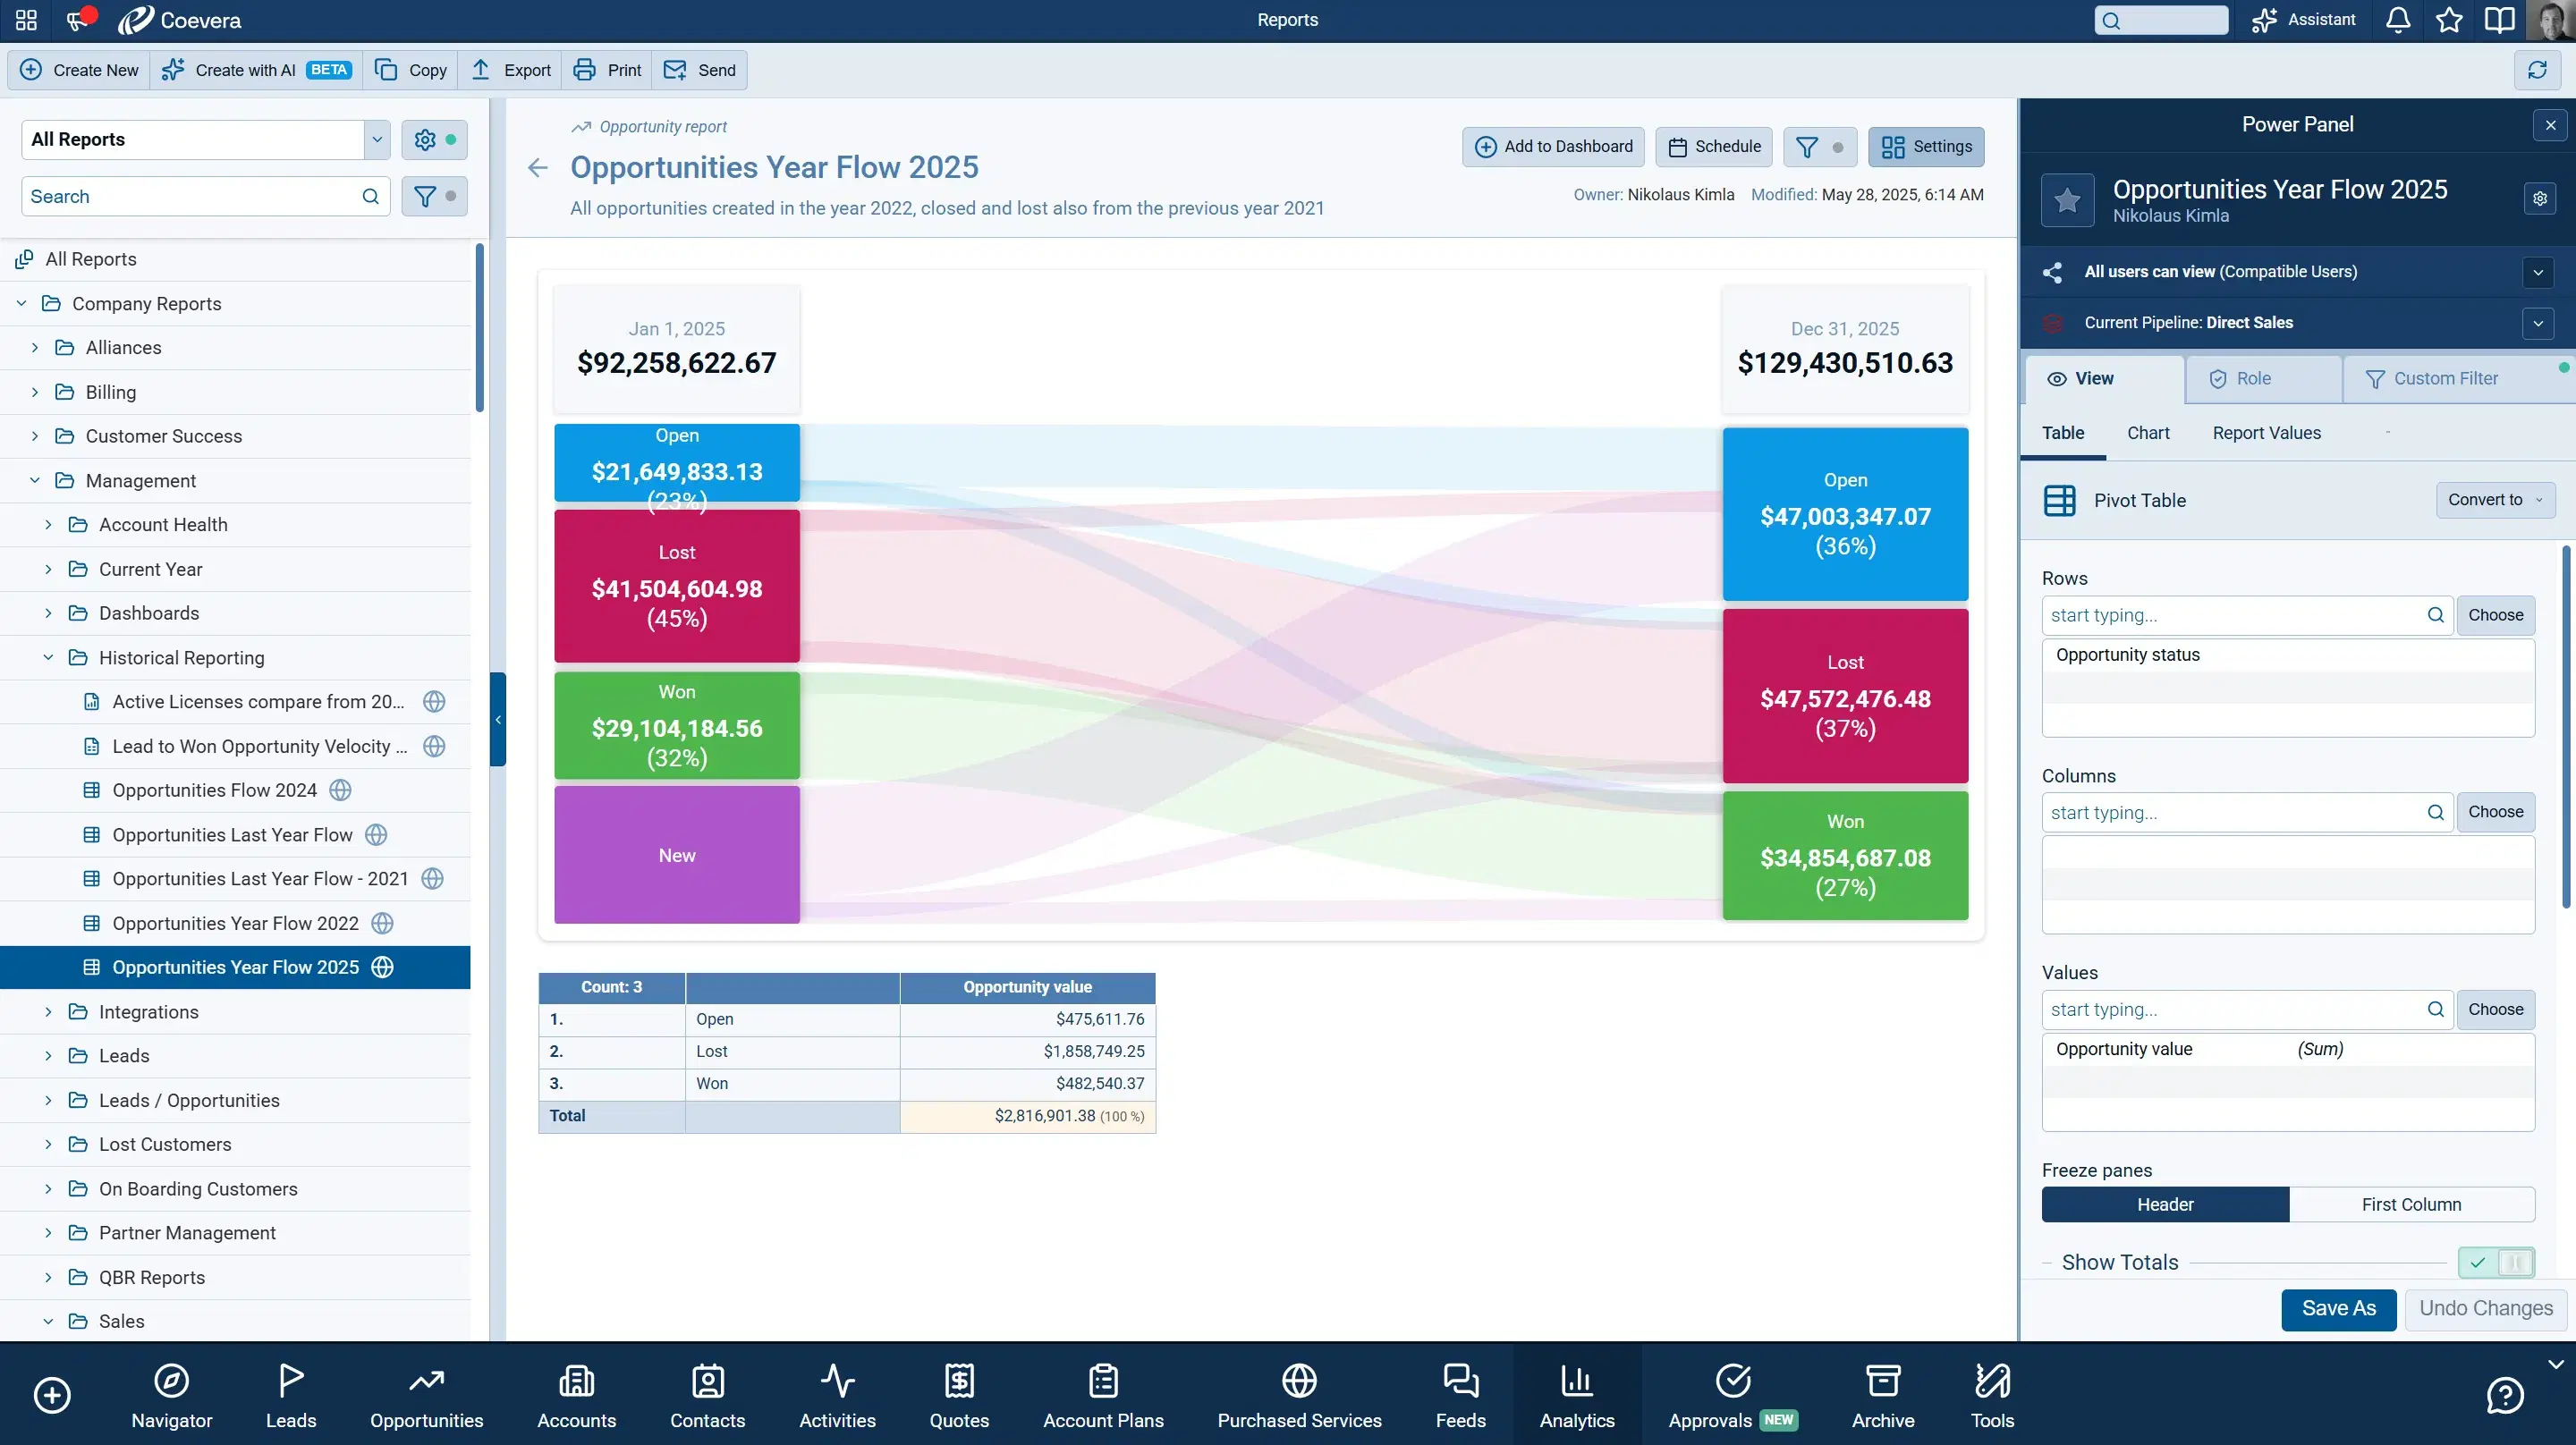The image size is (2576, 1445).
Task: Open Feeds from the bottom navigation
Action: (x=1460, y=1393)
